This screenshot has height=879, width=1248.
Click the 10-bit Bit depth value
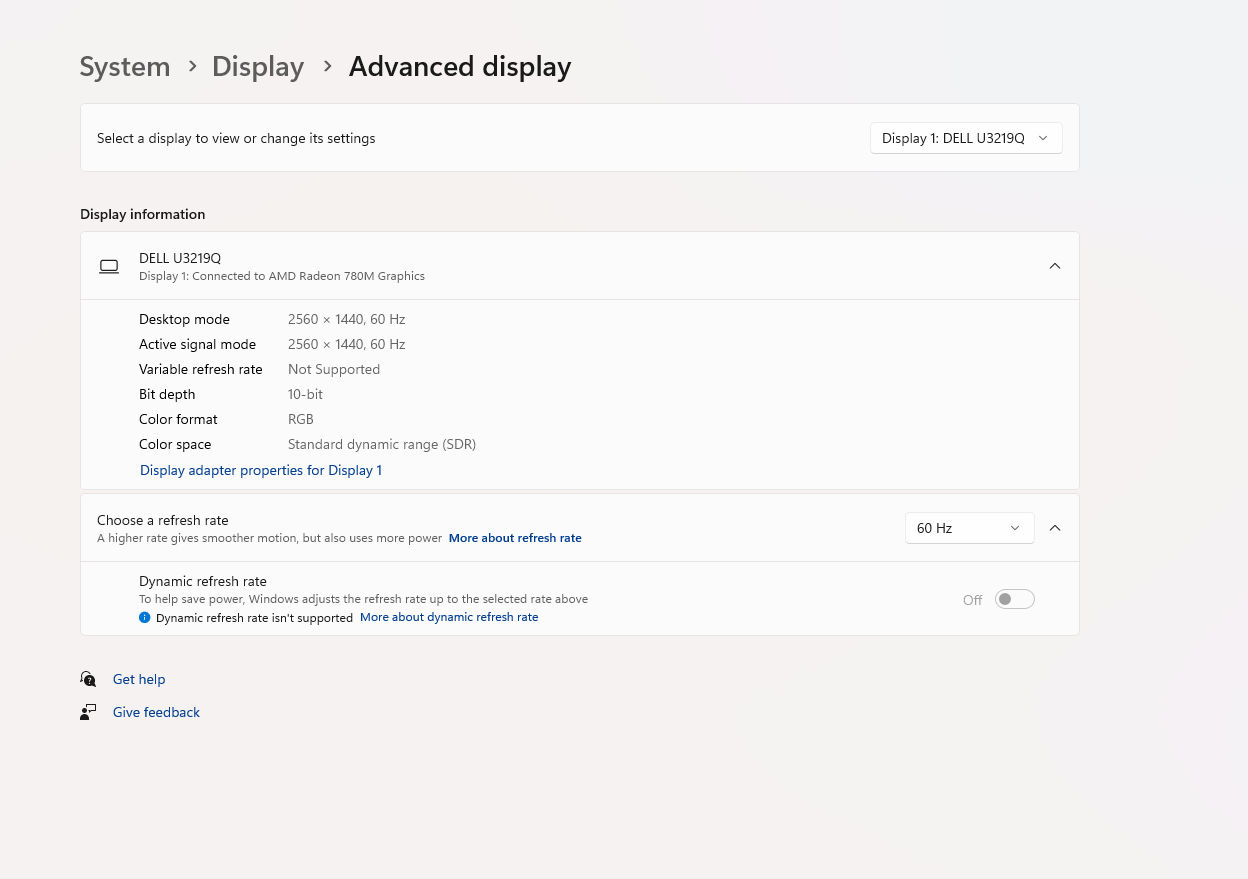(x=305, y=394)
